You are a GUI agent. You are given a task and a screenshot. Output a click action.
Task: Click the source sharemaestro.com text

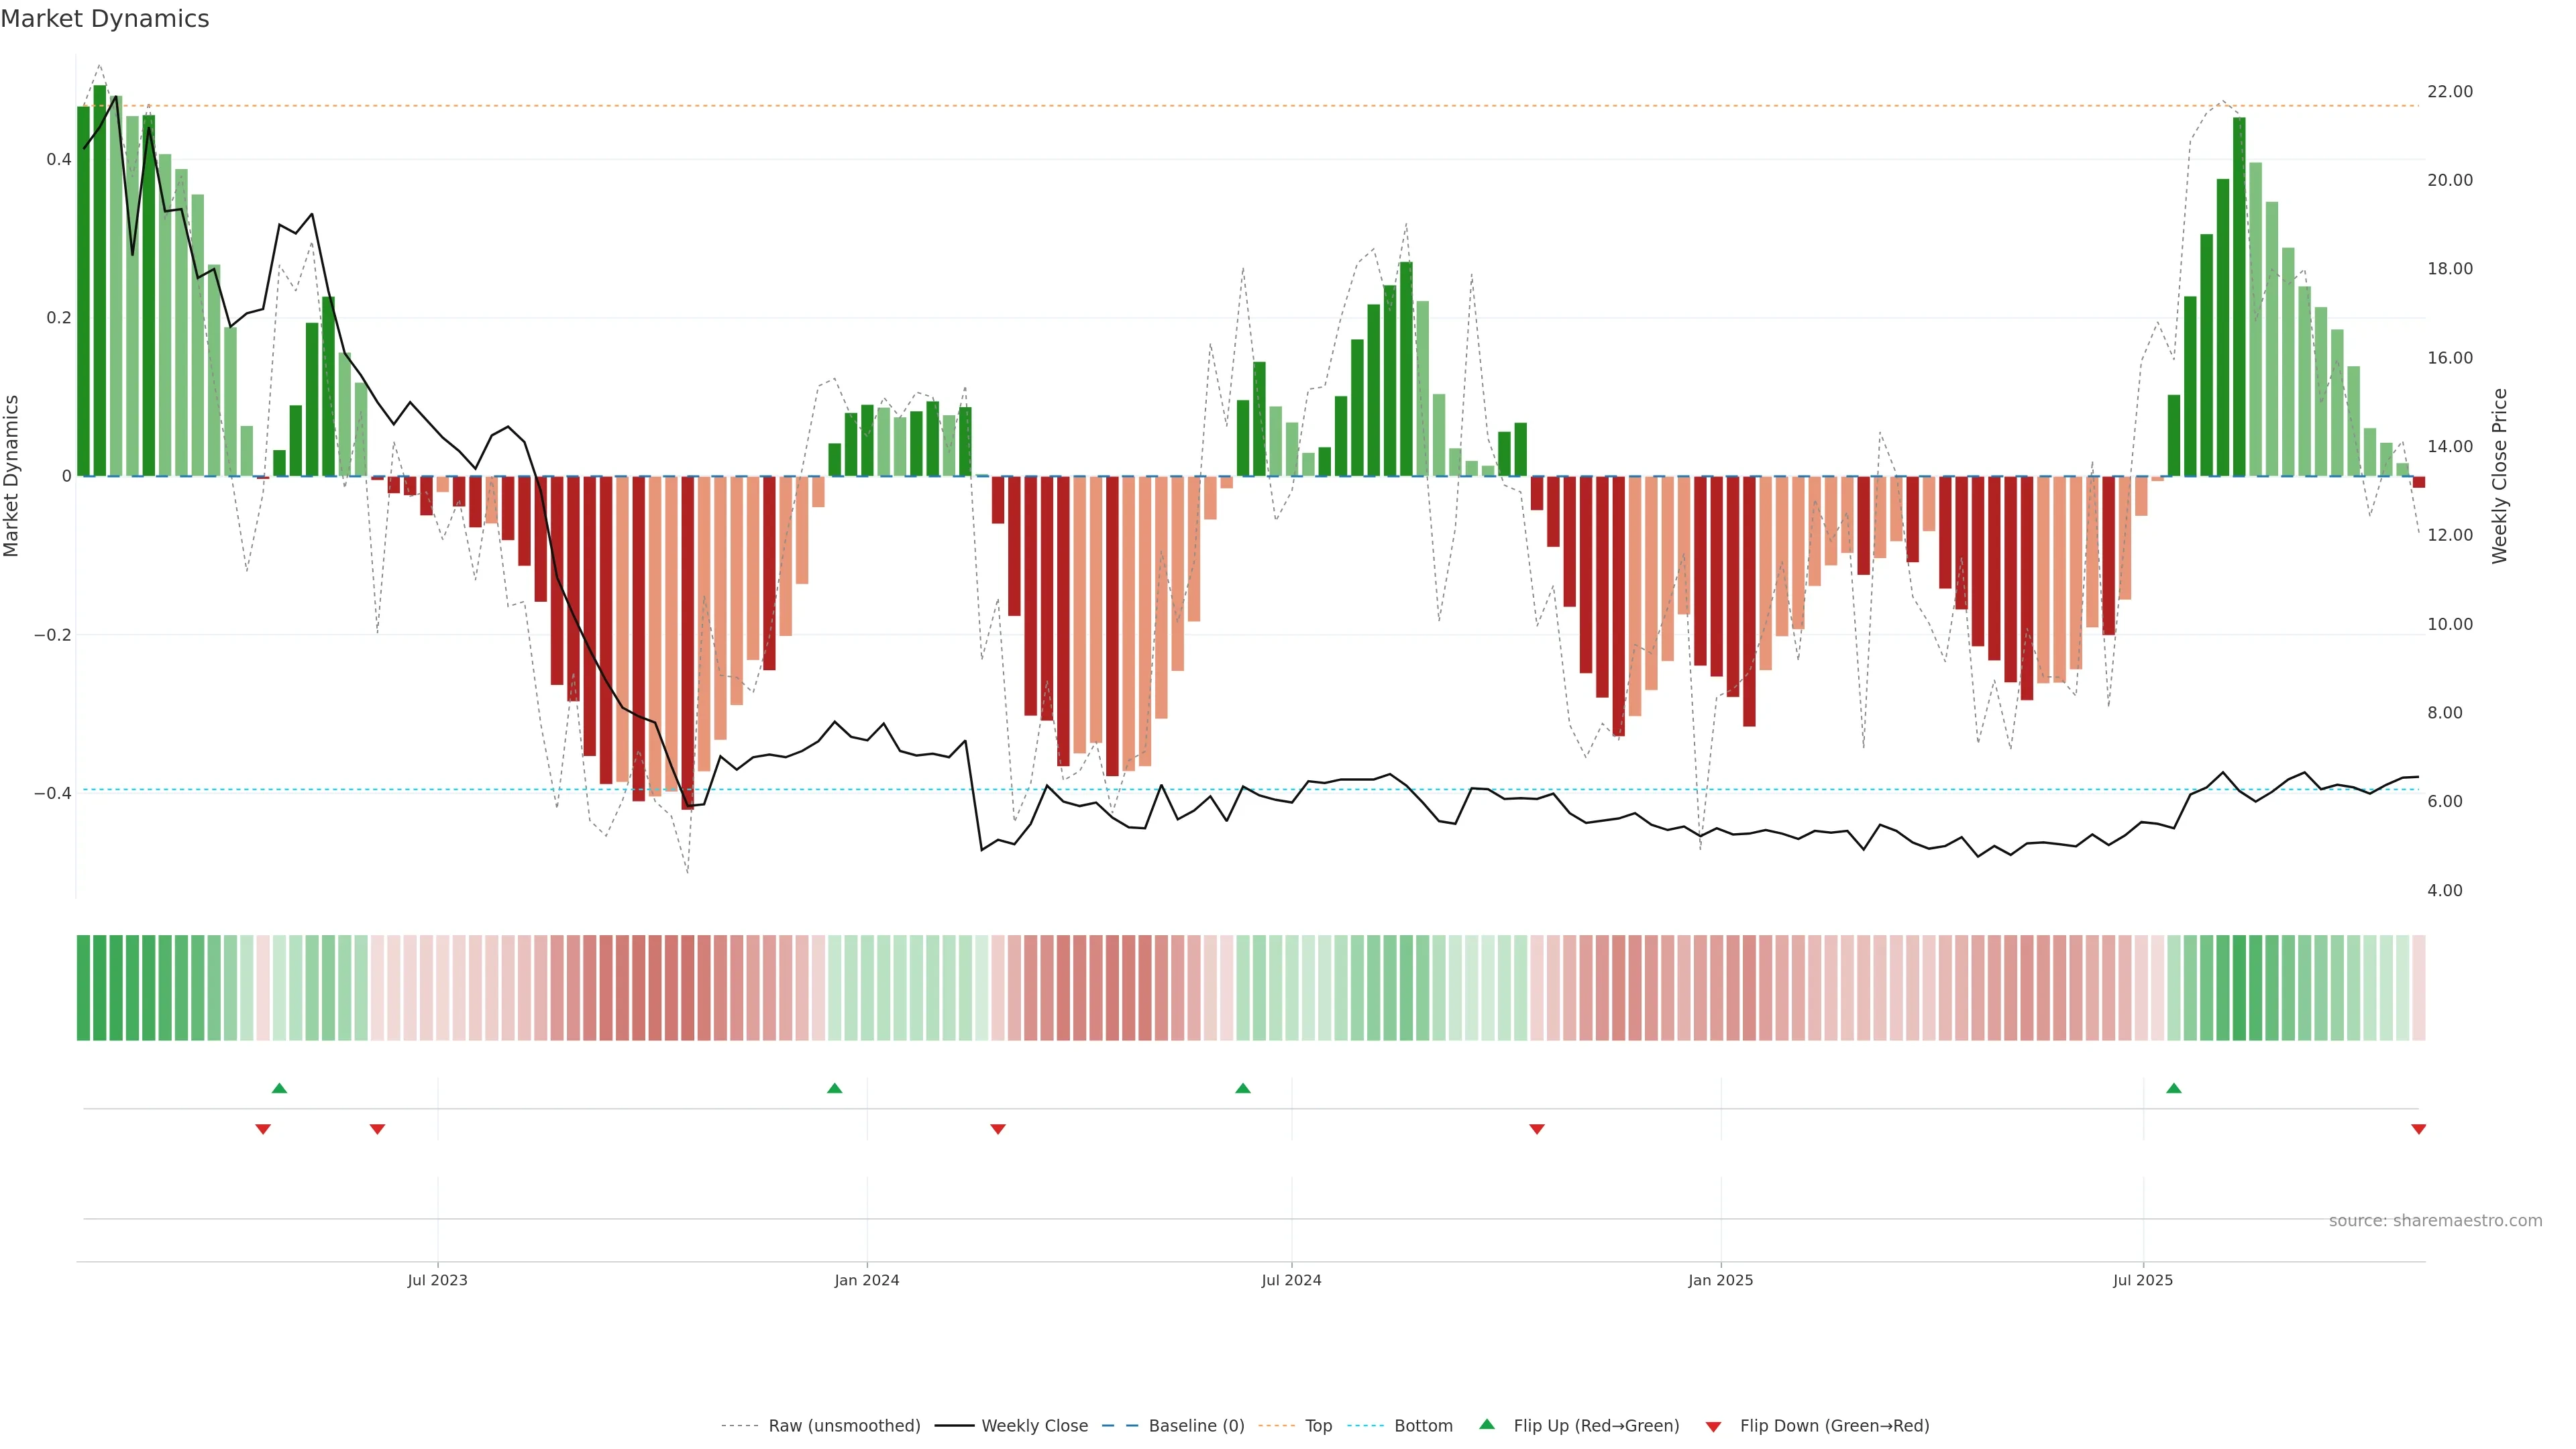(x=2435, y=1221)
